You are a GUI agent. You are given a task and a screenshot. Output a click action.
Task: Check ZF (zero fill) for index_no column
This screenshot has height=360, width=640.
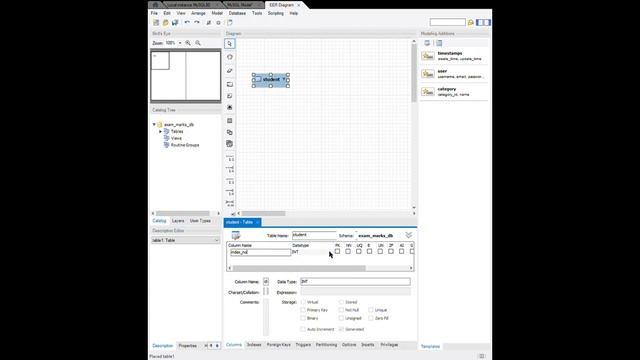pos(391,251)
